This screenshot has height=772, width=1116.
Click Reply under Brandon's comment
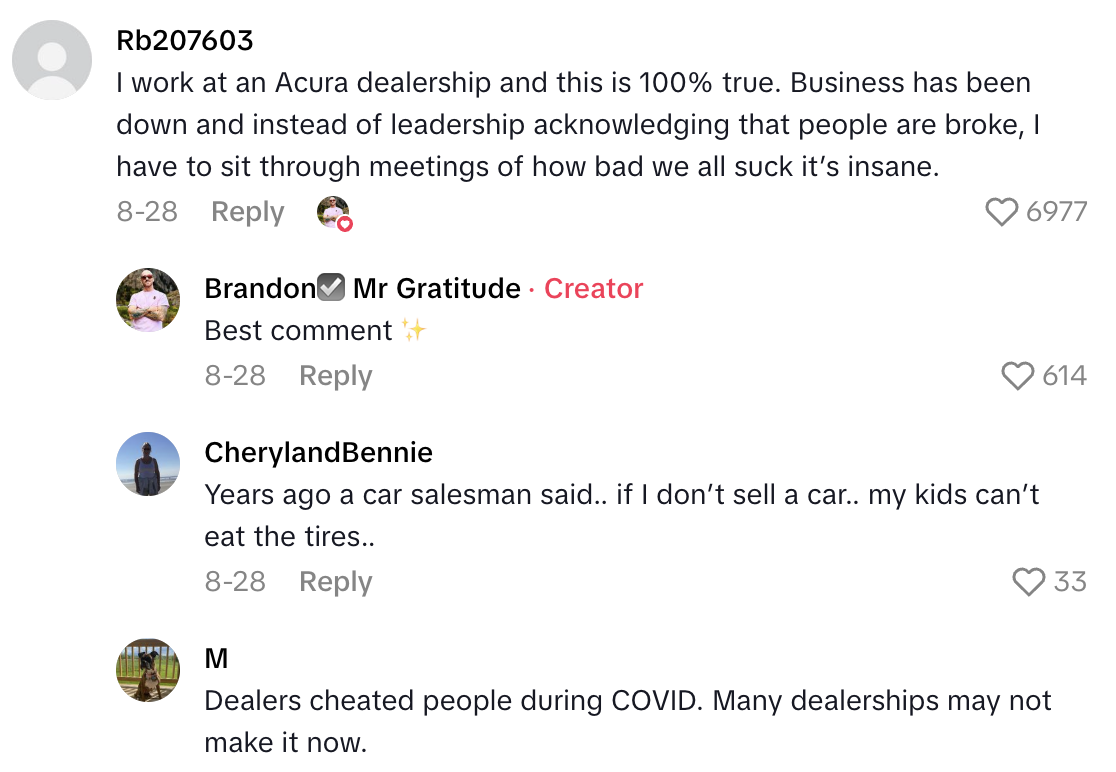coord(335,376)
